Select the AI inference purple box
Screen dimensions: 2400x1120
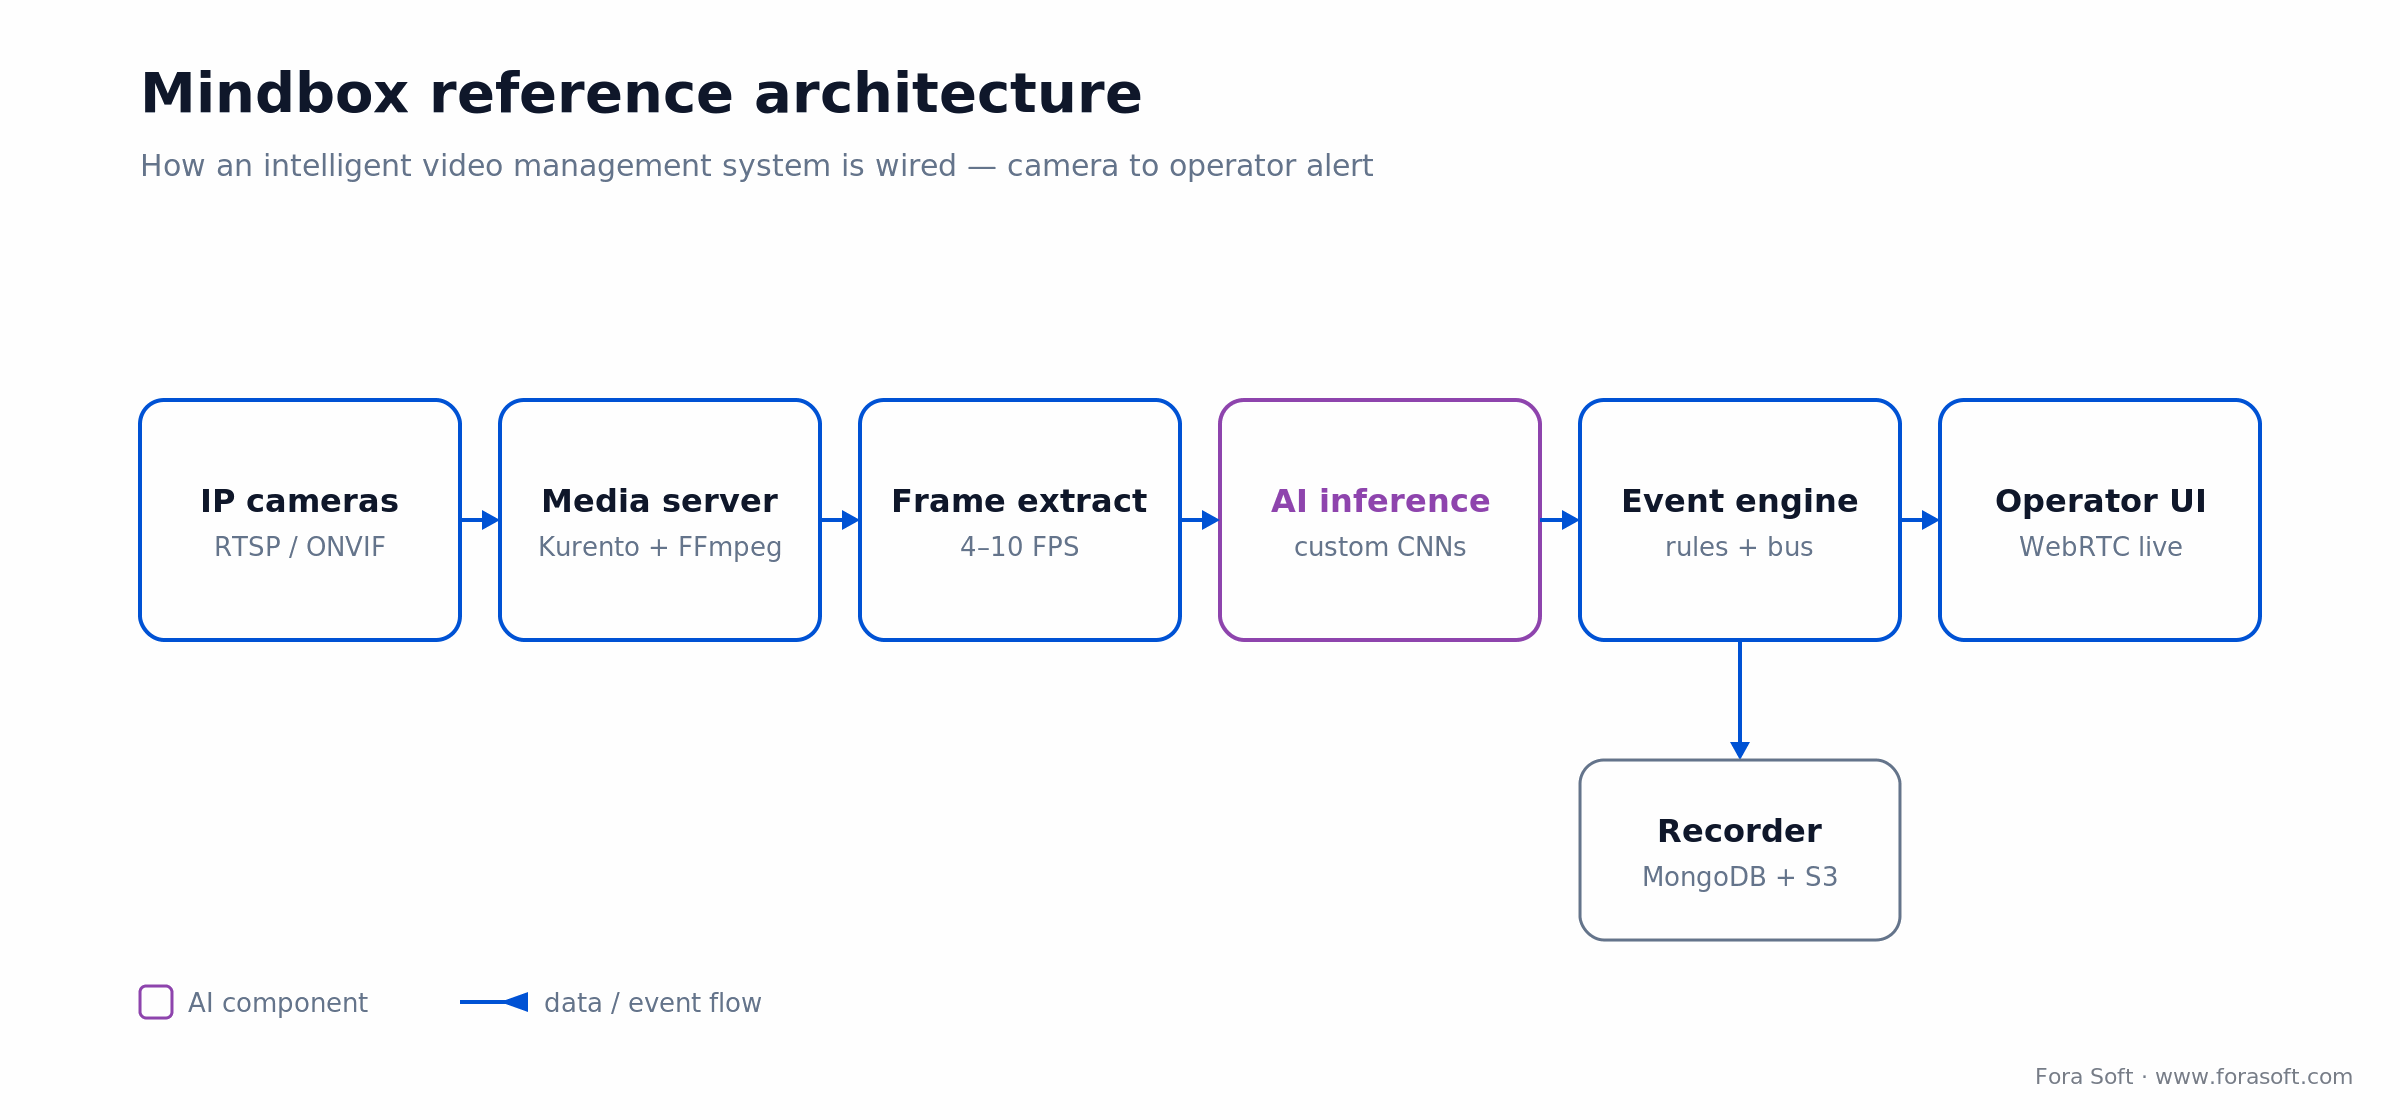tap(1380, 520)
